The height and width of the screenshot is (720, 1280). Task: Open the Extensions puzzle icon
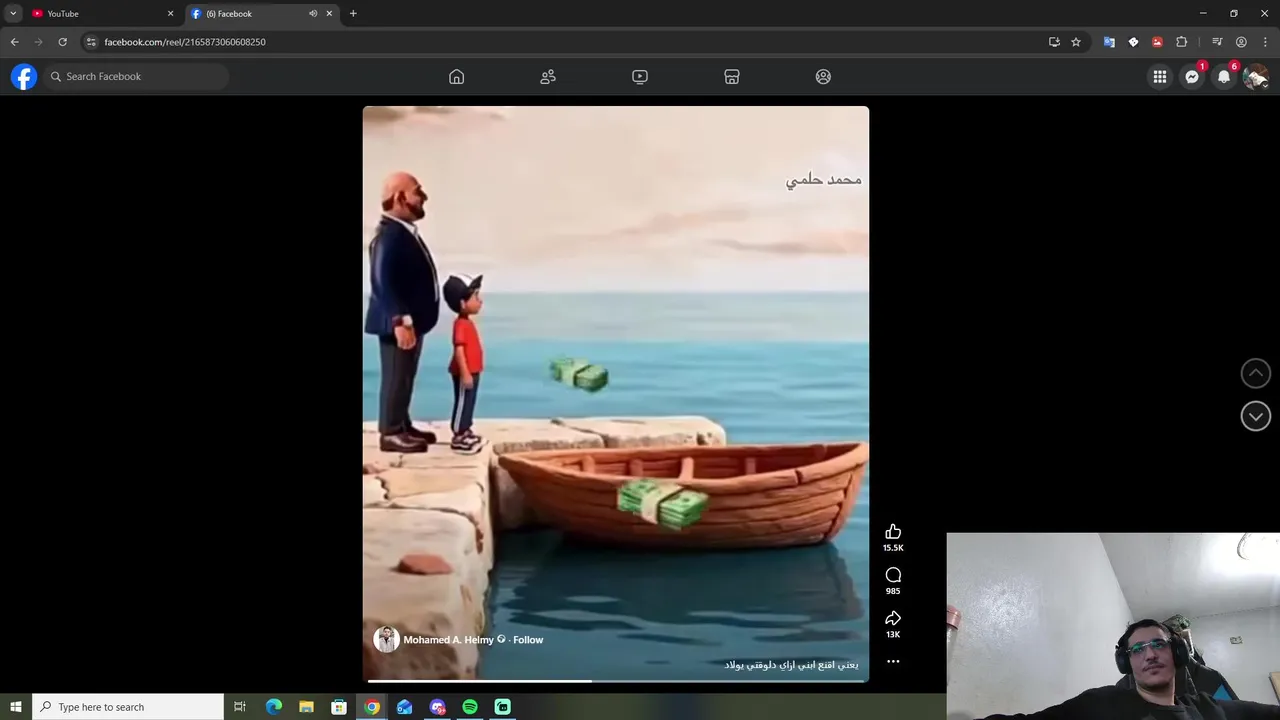[x=1182, y=42]
